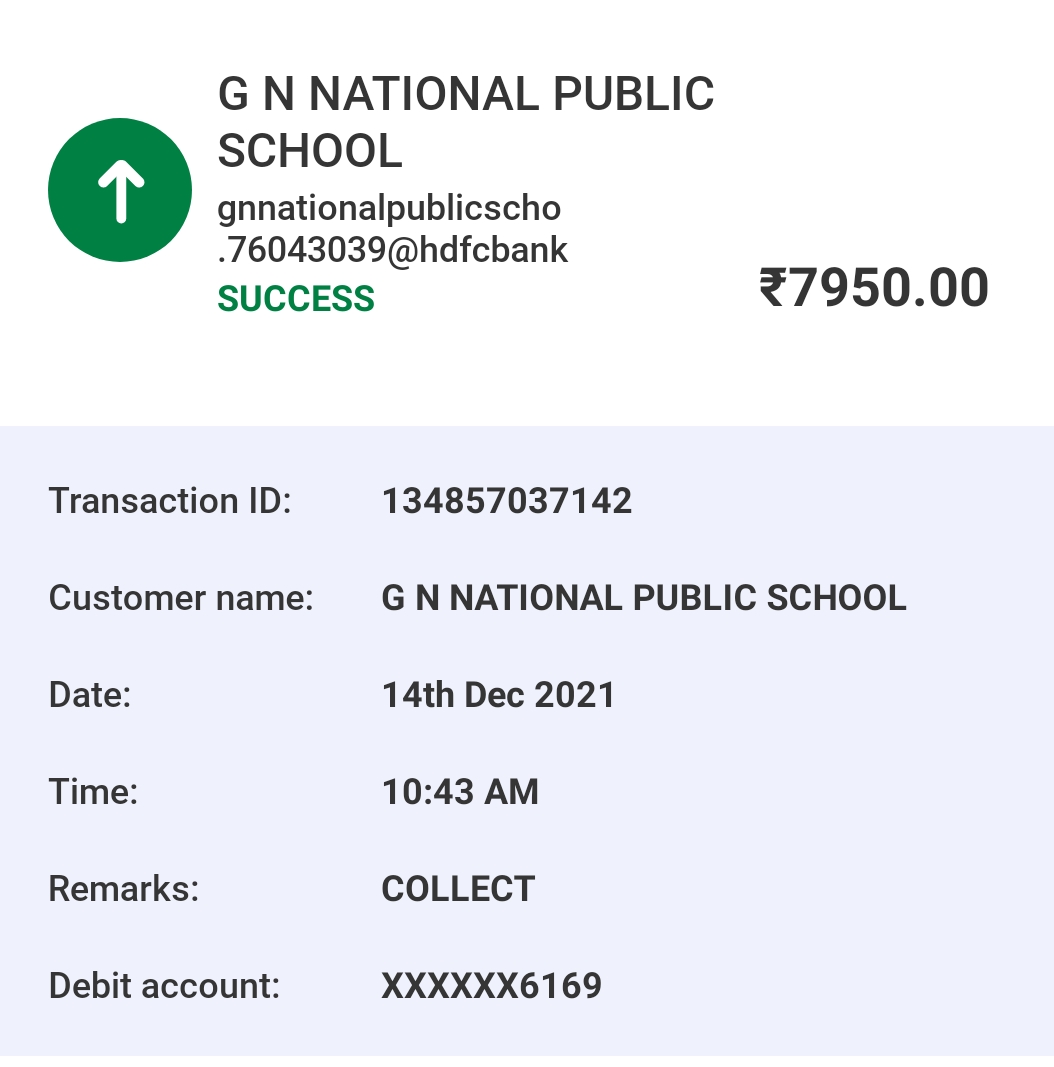Click the word SCHOOL in the header

click(x=310, y=151)
